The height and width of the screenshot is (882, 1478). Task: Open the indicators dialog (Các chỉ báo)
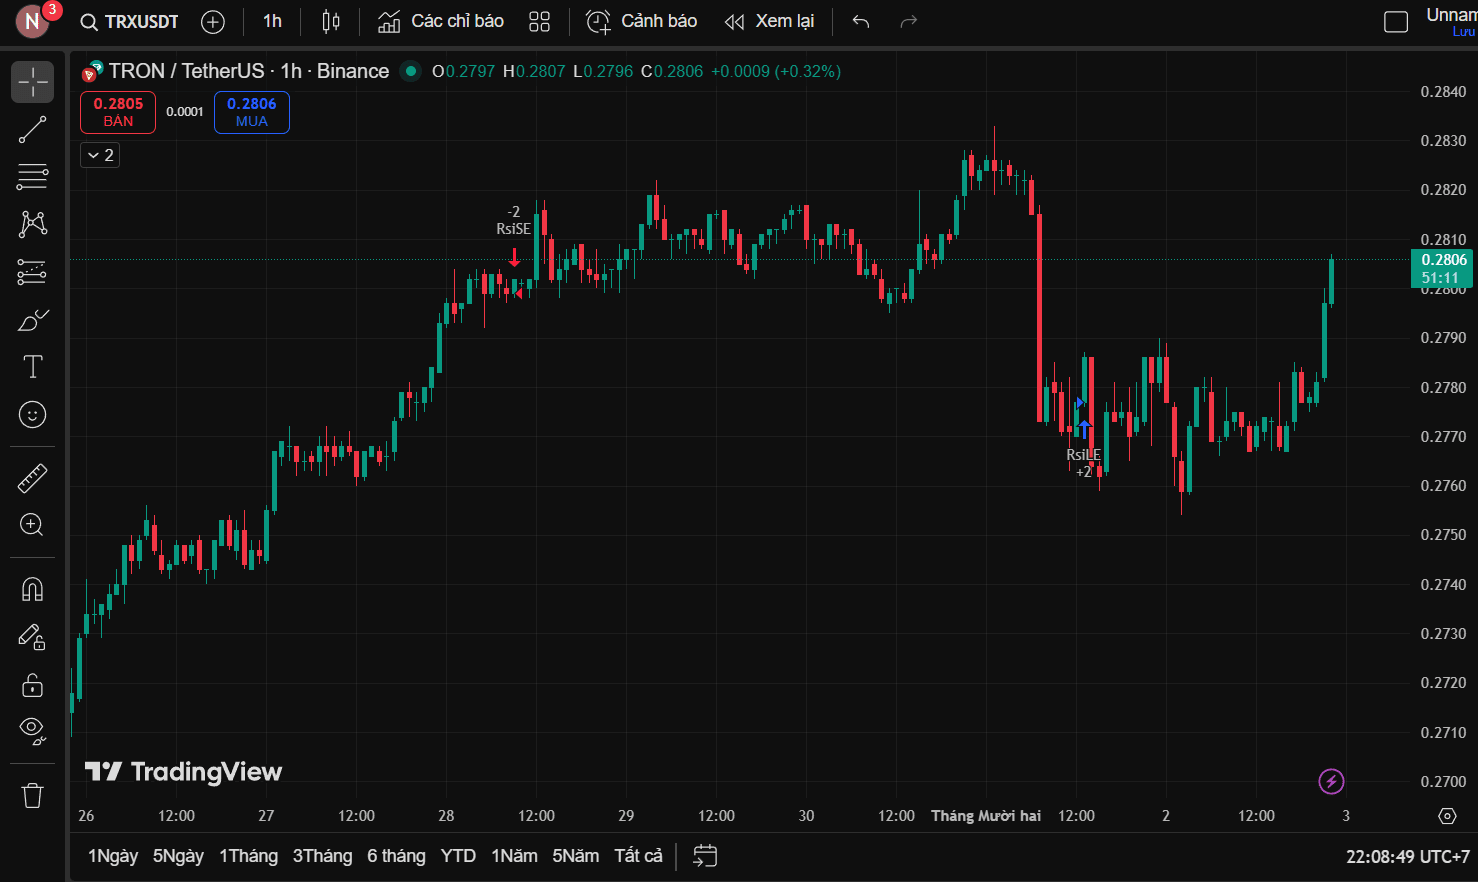tap(441, 22)
